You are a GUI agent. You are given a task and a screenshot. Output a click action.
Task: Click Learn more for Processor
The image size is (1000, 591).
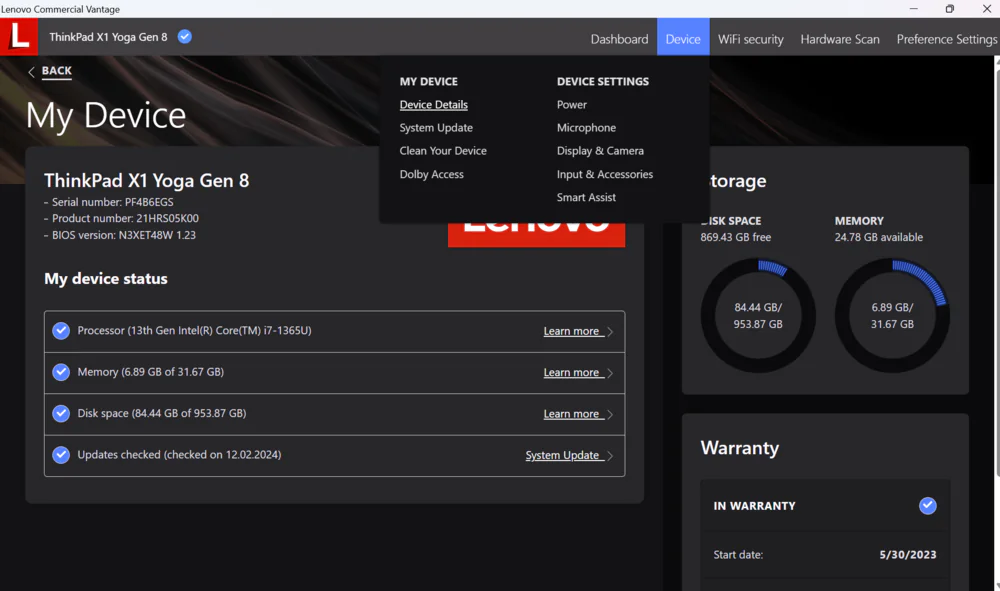[571, 331]
